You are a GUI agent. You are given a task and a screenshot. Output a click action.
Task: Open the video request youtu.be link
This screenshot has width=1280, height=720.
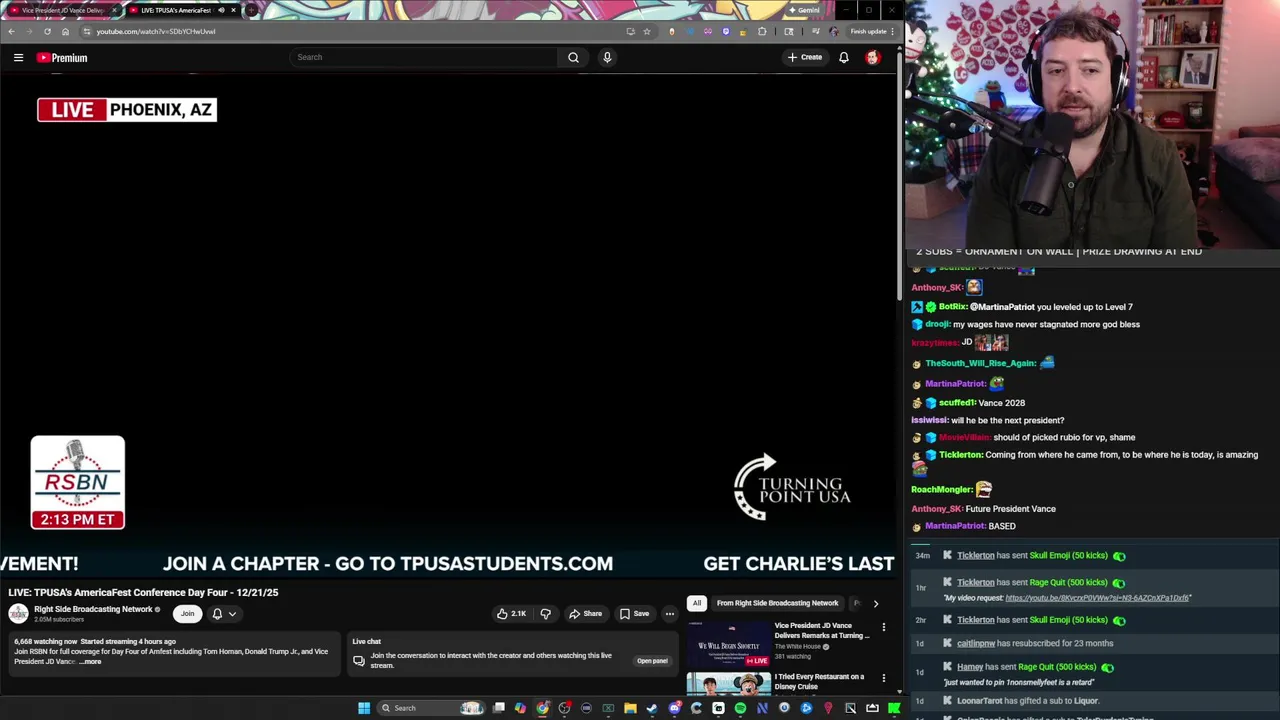pyautogui.click(x=1098, y=598)
